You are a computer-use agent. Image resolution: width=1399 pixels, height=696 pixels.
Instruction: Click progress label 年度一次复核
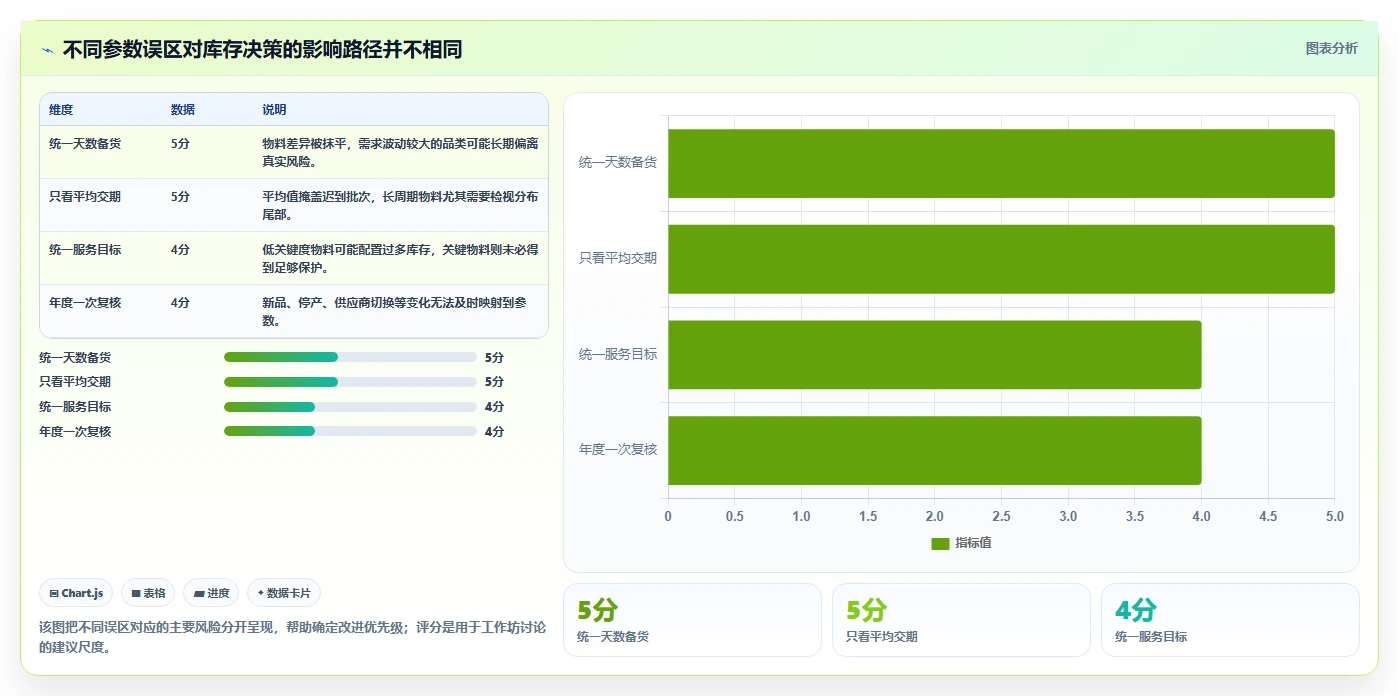click(x=75, y=431)
